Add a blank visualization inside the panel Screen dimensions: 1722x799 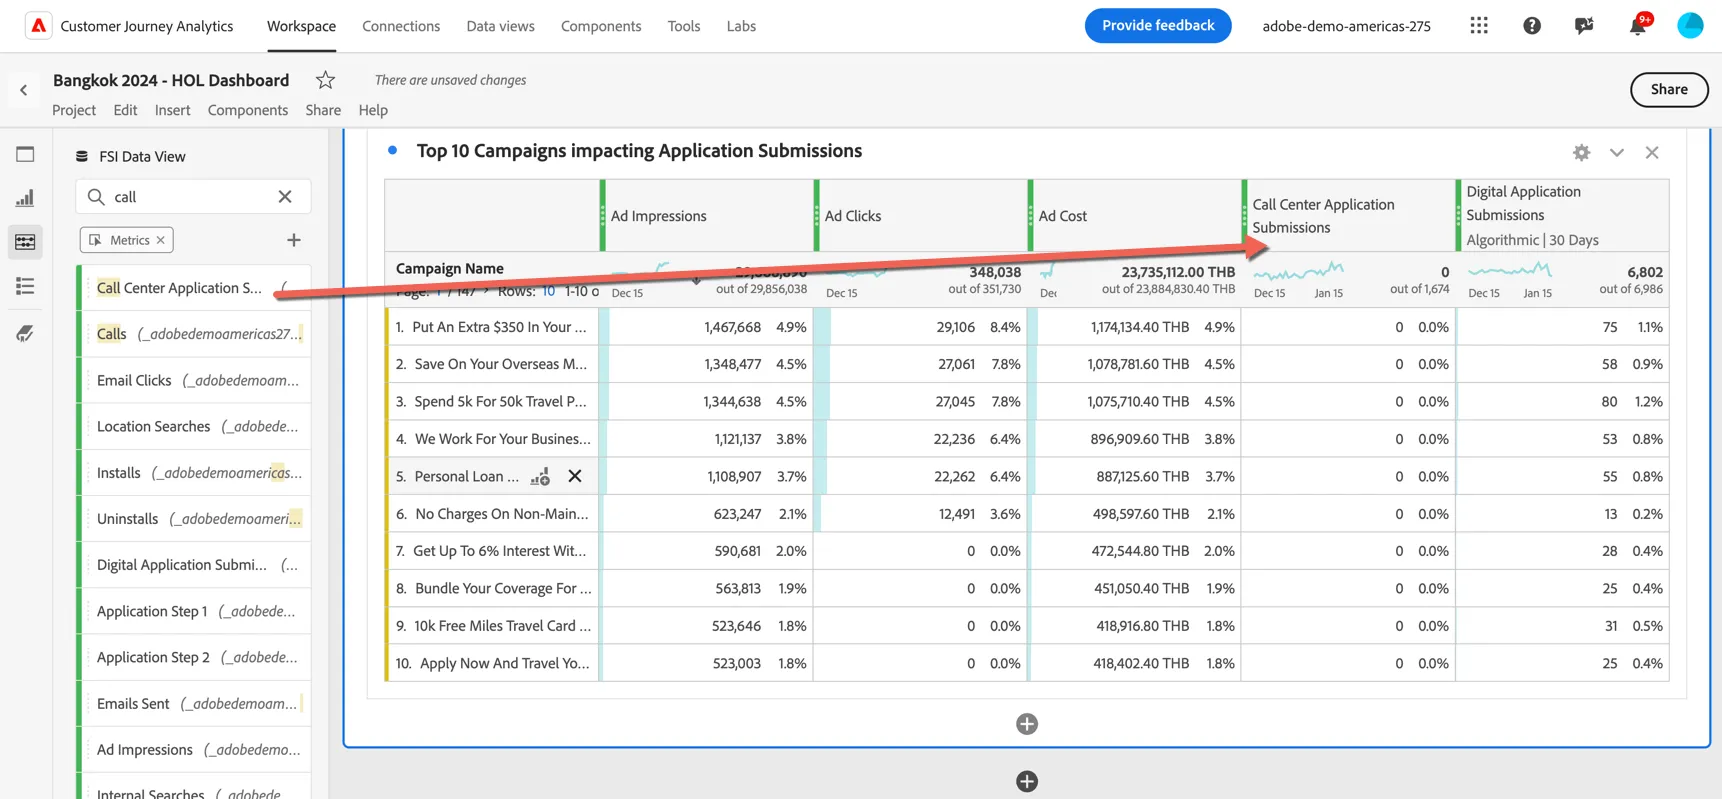click(x=1027, y=724)
